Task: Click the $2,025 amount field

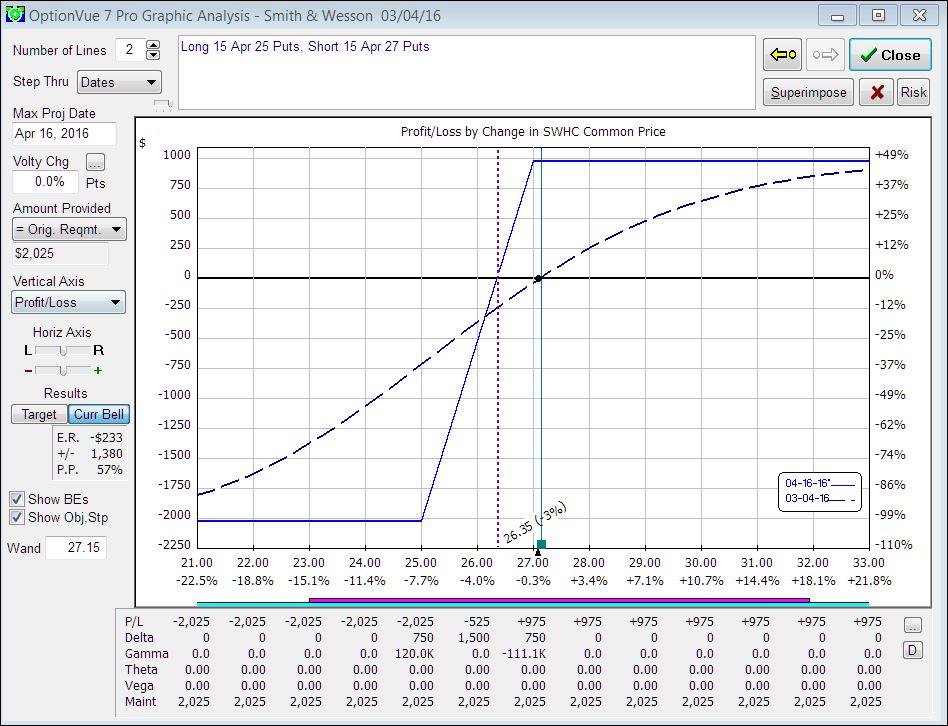Action: pyautogui.click(x=60, y=254)
